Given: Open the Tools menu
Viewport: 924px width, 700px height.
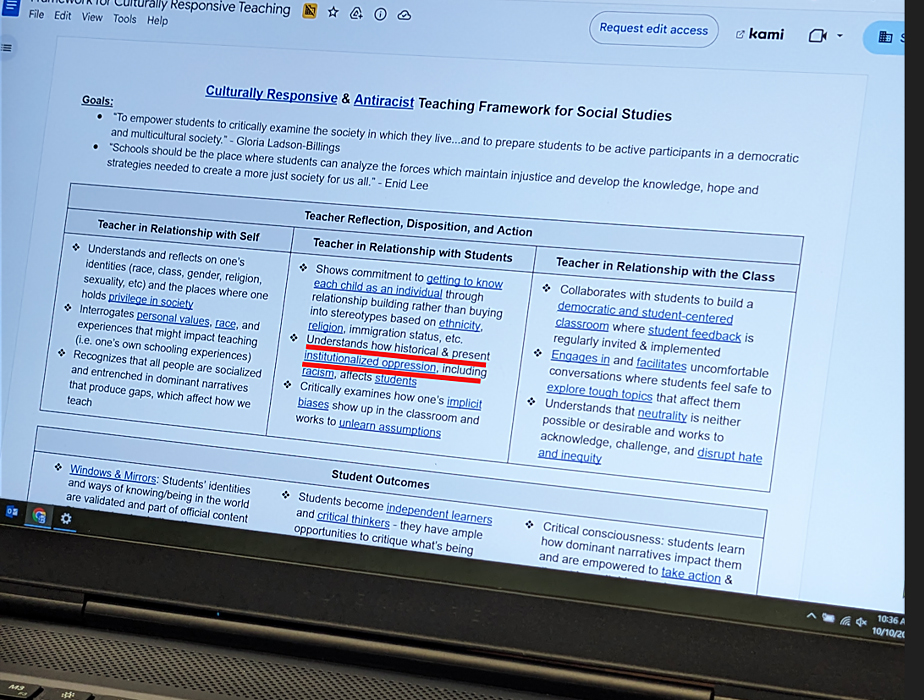Looking at the screenshot, I should 125,19.
